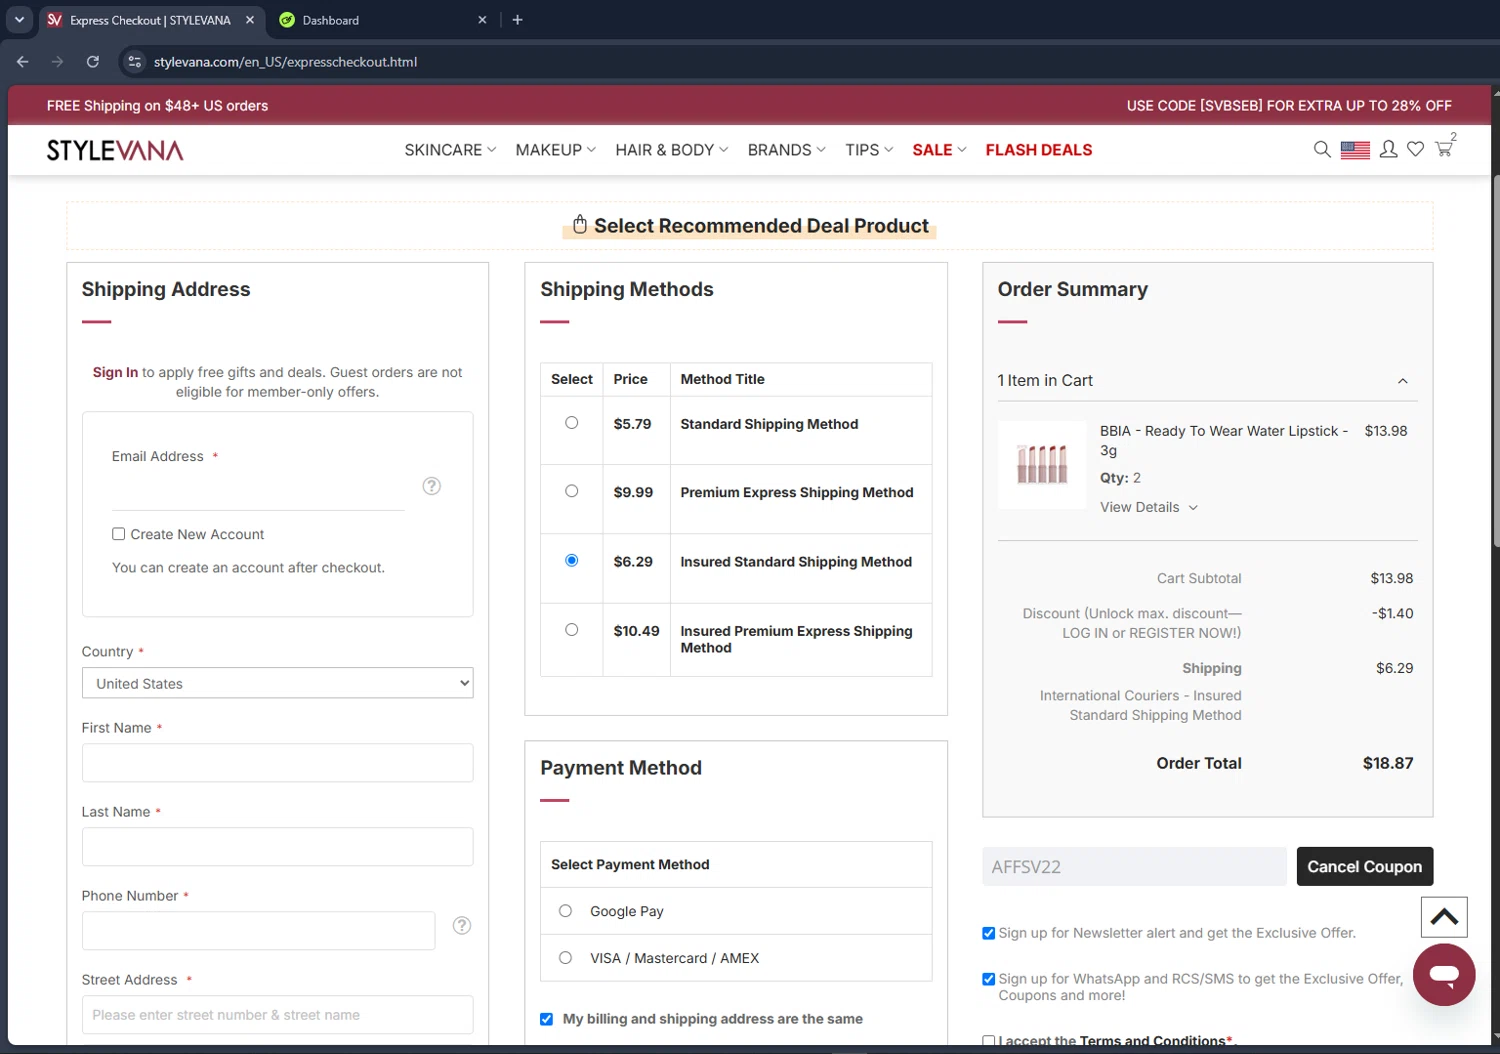This screenshot has width=1500, height=1054.
Task: Collapse the 1 Item in Cart section
Action: point(1403,381)
